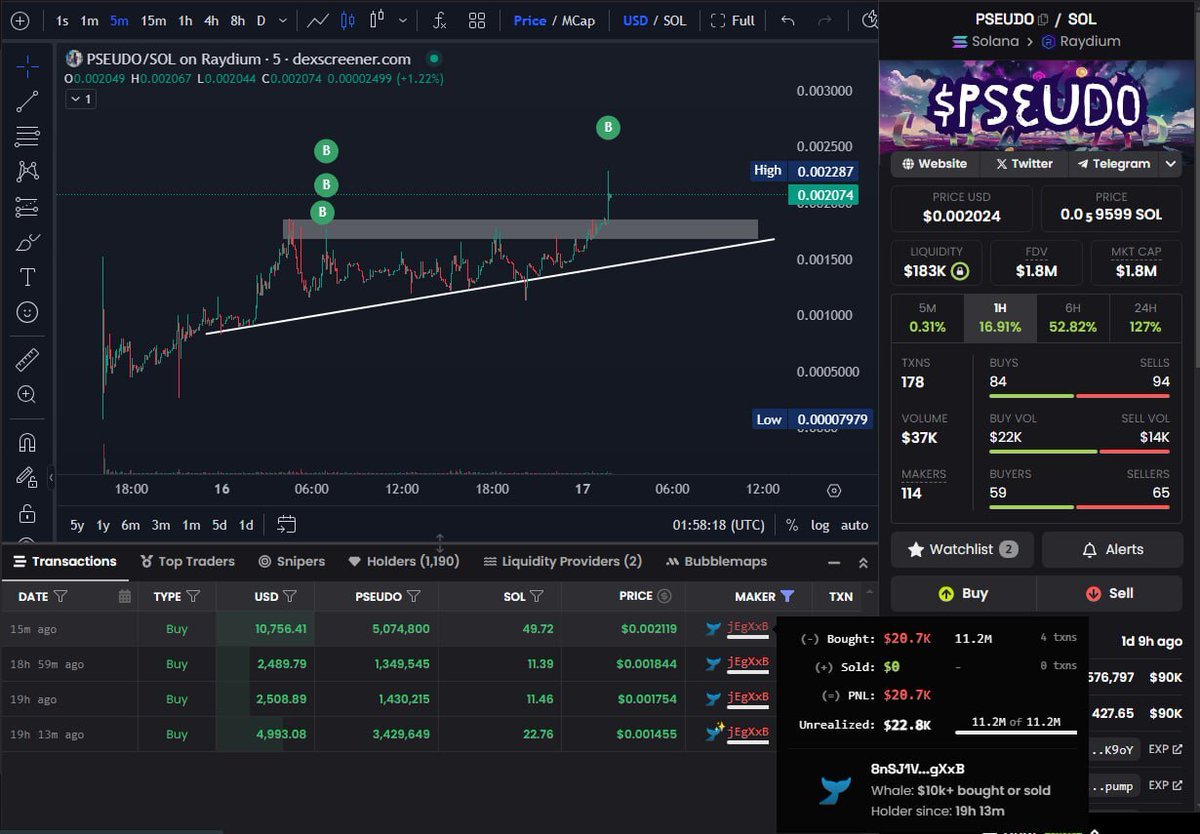Open the Top Traders tab
1200x834 pixels.
(x=187, y=561)
